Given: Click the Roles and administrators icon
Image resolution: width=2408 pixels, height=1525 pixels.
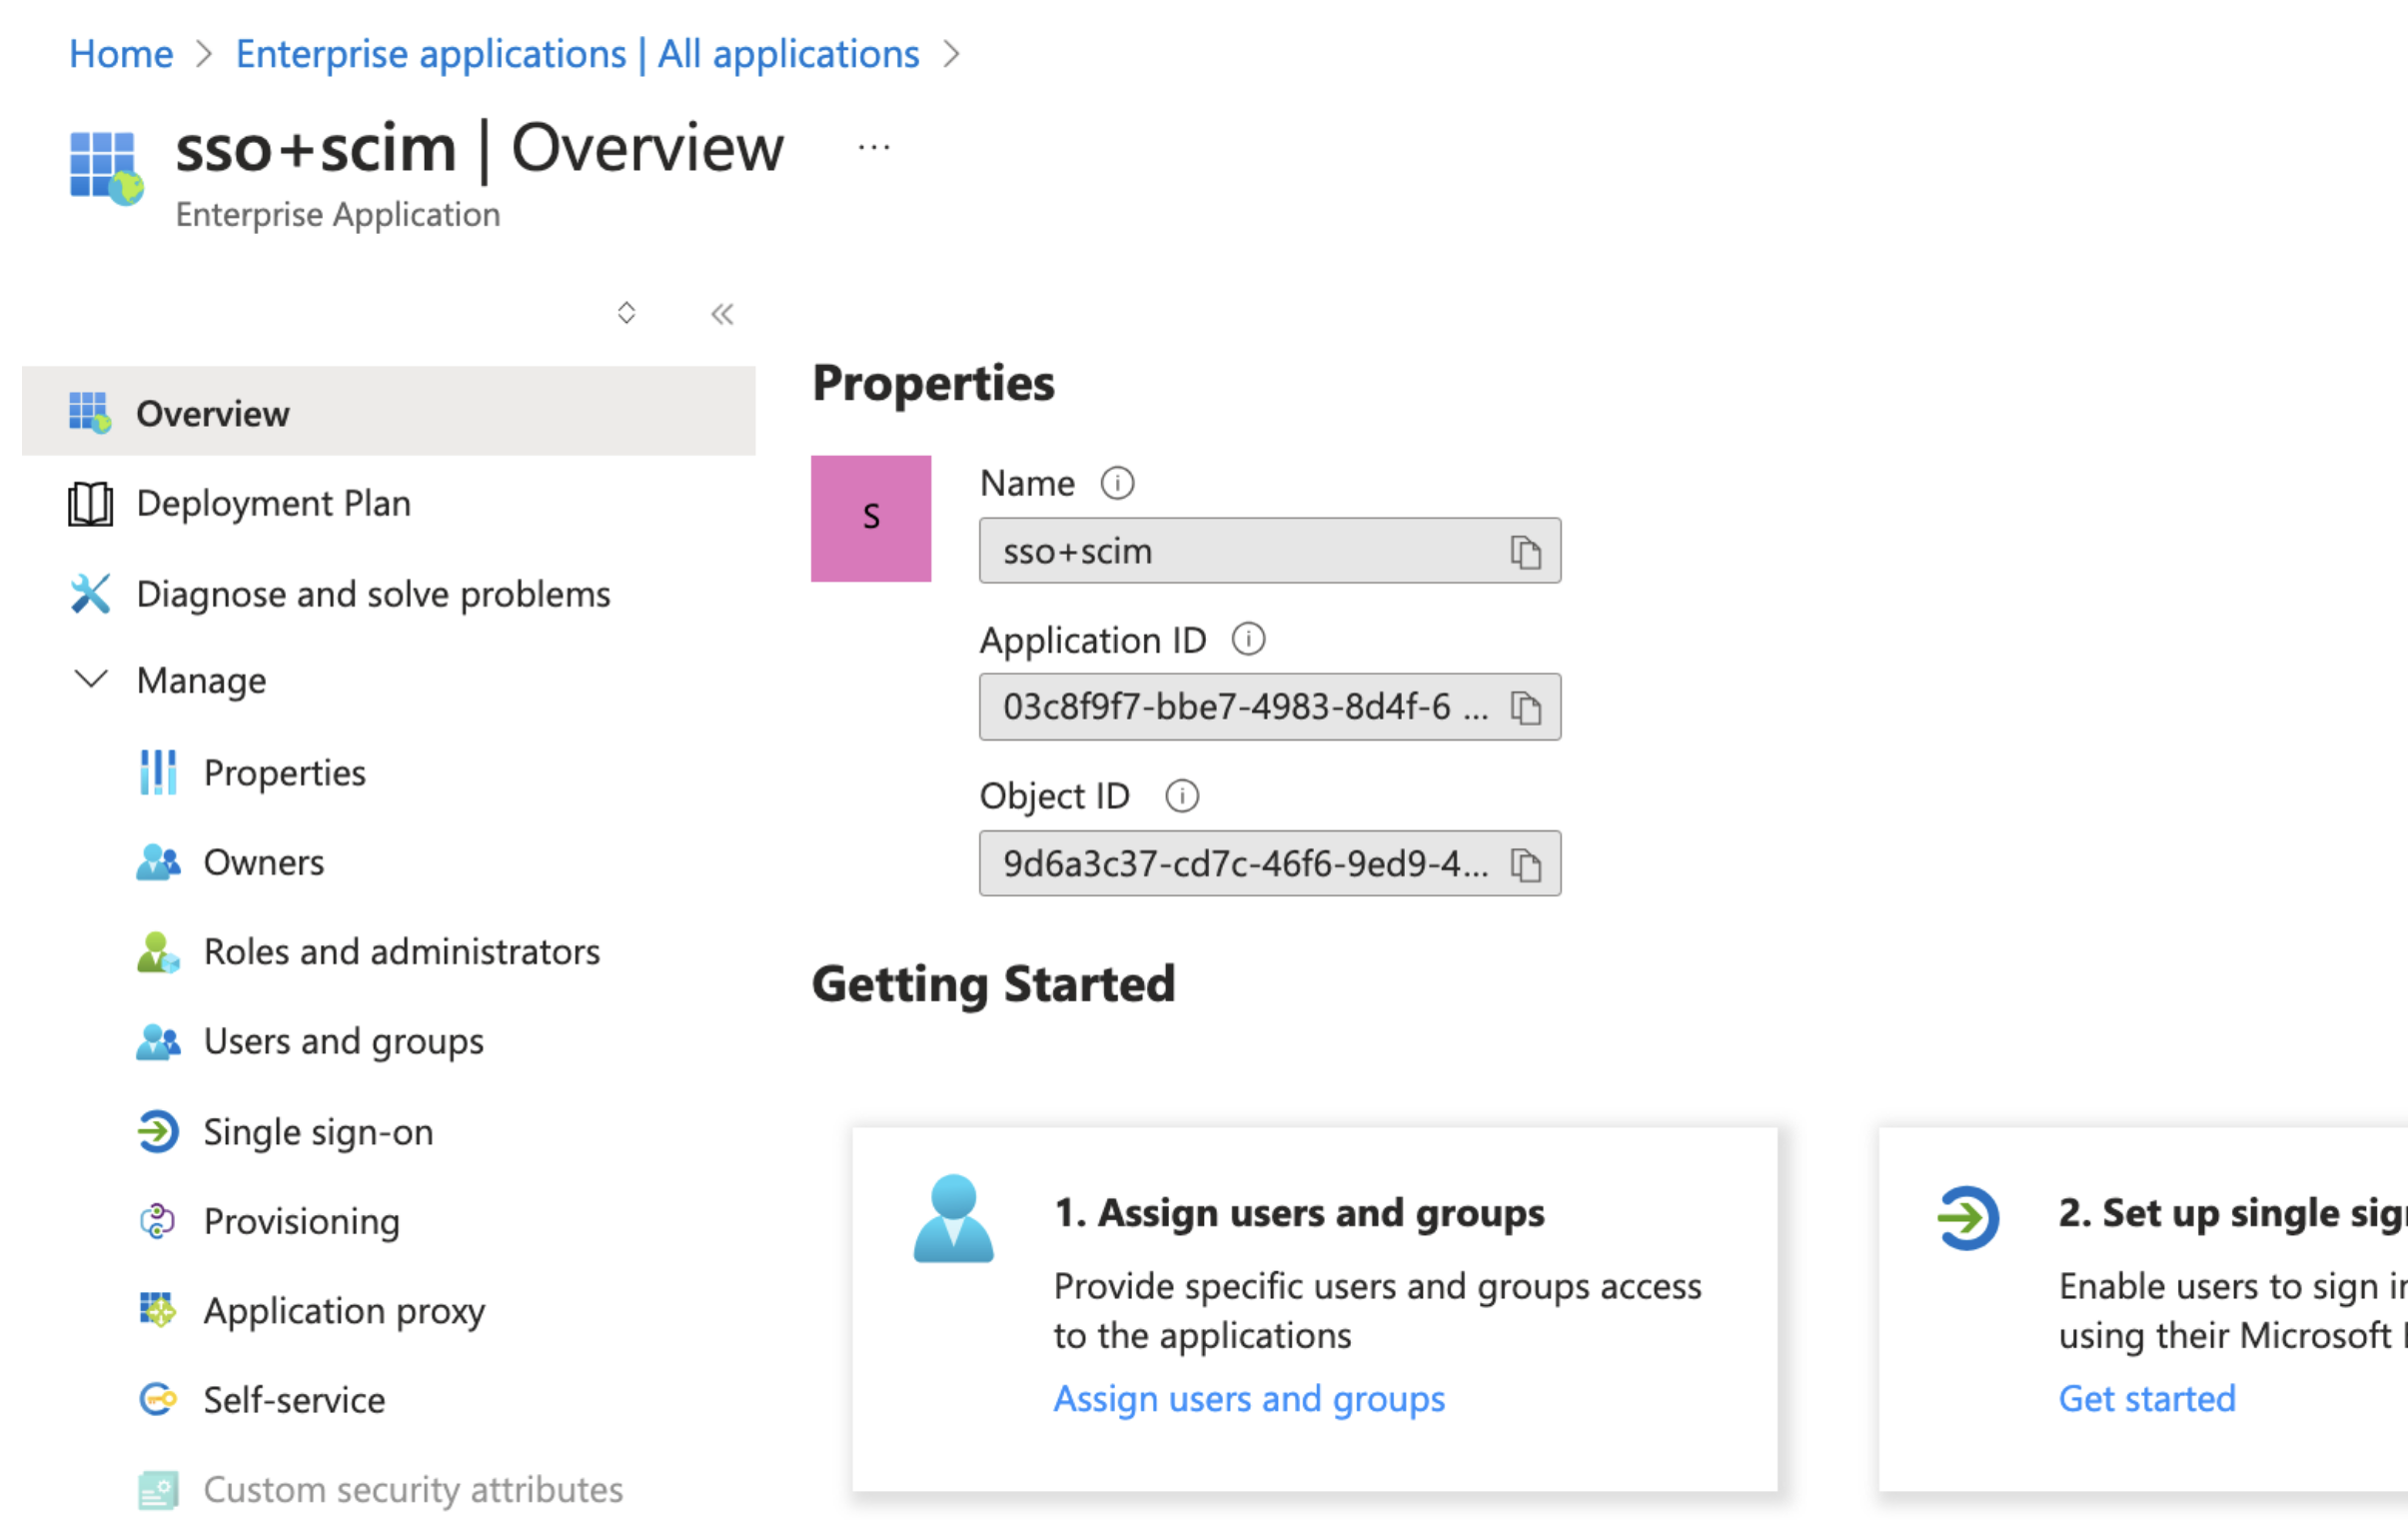Looking at the screenshot, I should [x=158, y=952].
